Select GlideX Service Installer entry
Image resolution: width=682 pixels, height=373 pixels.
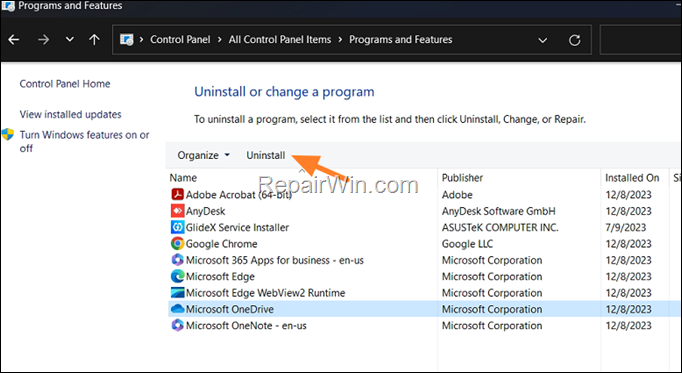point(237,227)
